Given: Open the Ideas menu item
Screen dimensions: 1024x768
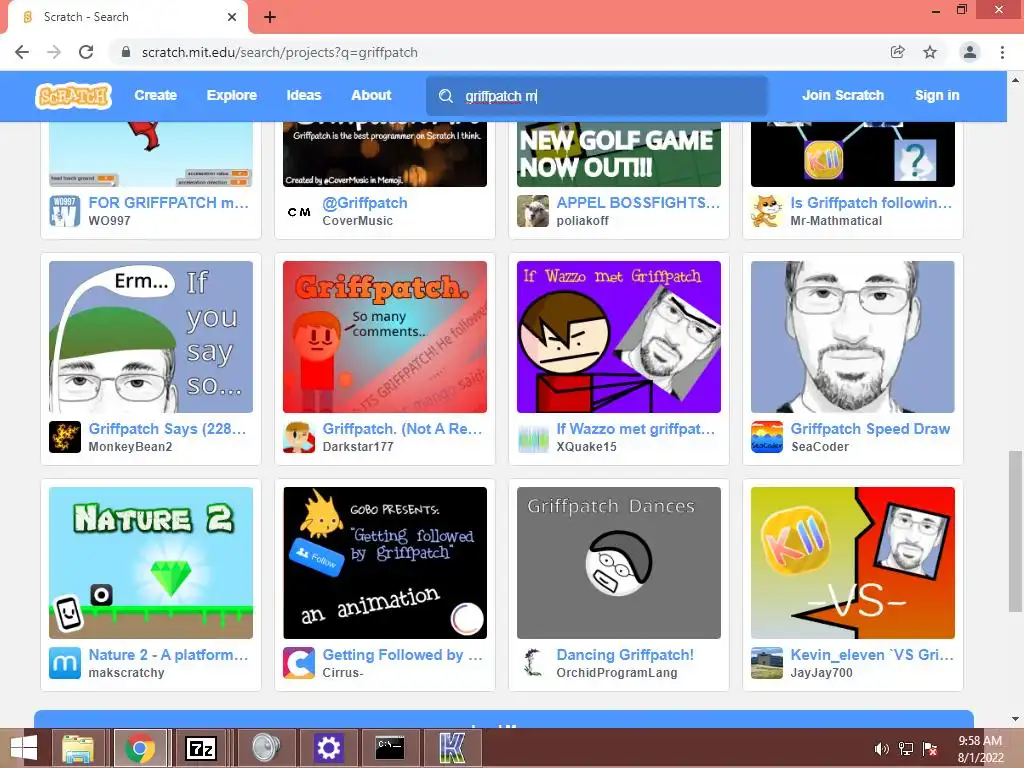Looking at the screenshot, I should pos(304,95).
